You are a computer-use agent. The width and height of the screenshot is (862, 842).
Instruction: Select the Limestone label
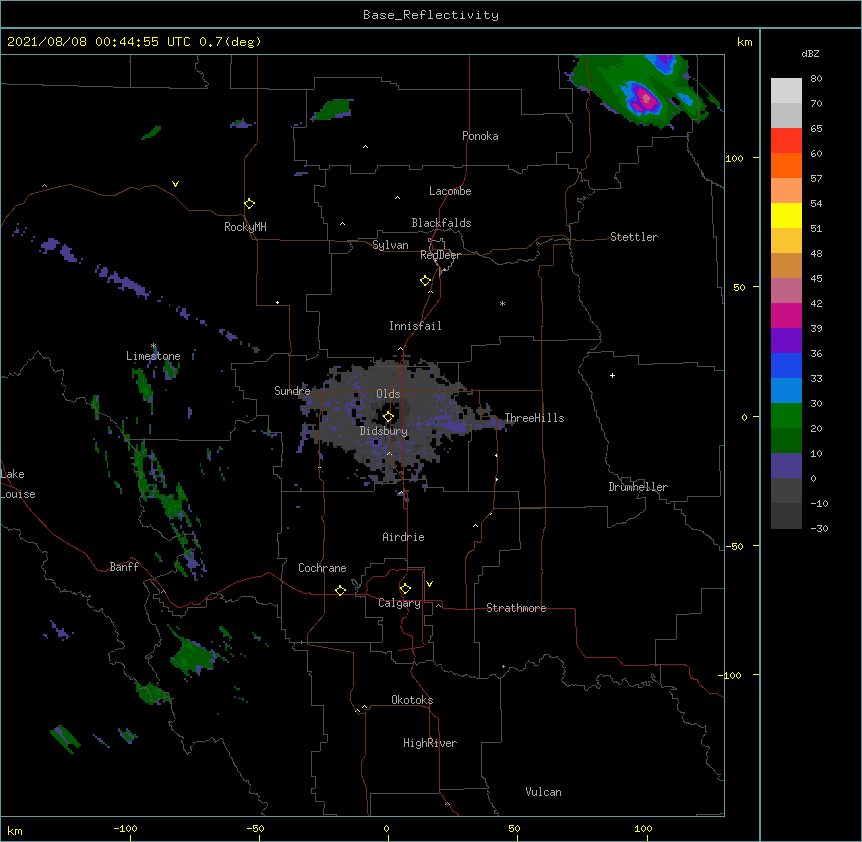[153, 356]
